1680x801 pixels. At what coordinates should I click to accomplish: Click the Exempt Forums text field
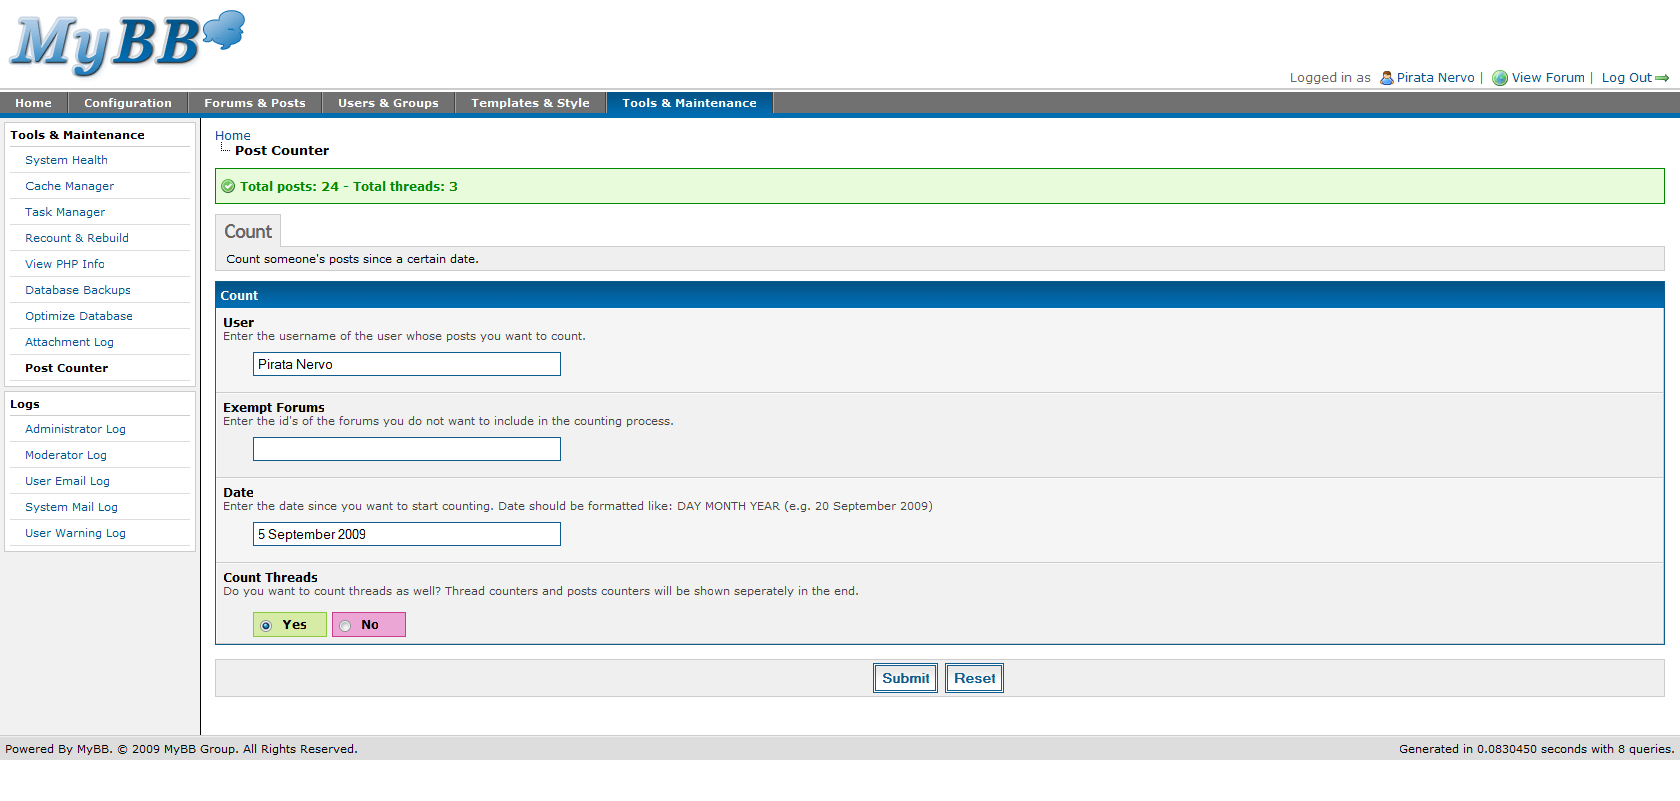[406, 449]
